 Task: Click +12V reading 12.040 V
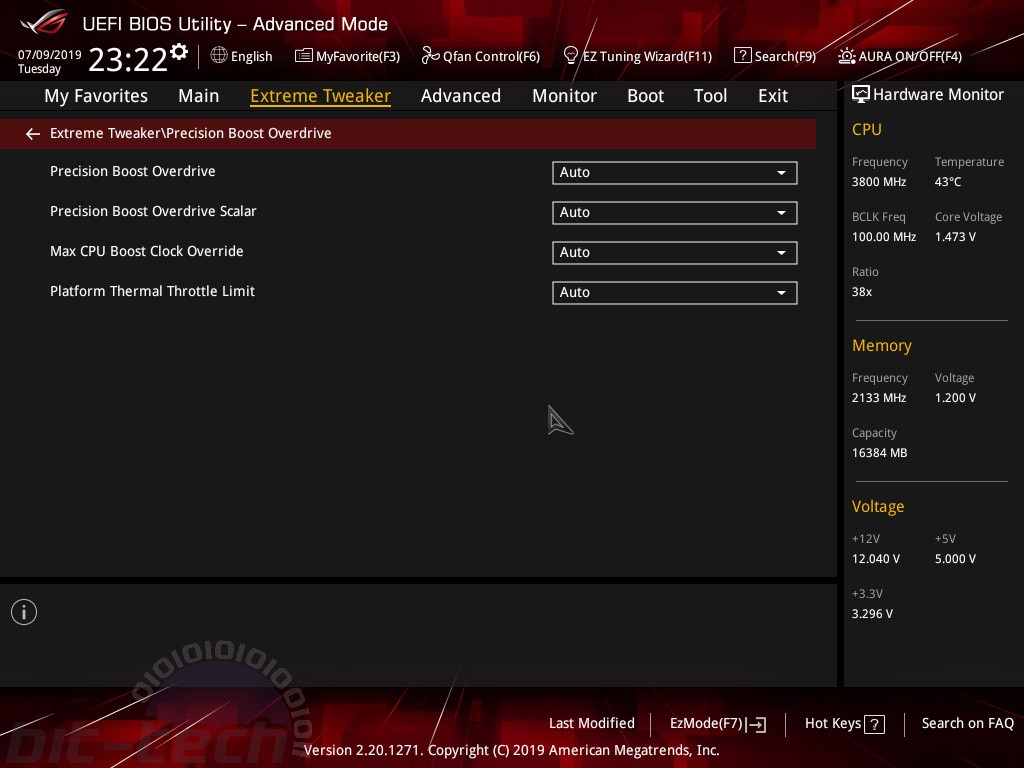point(876,559)
